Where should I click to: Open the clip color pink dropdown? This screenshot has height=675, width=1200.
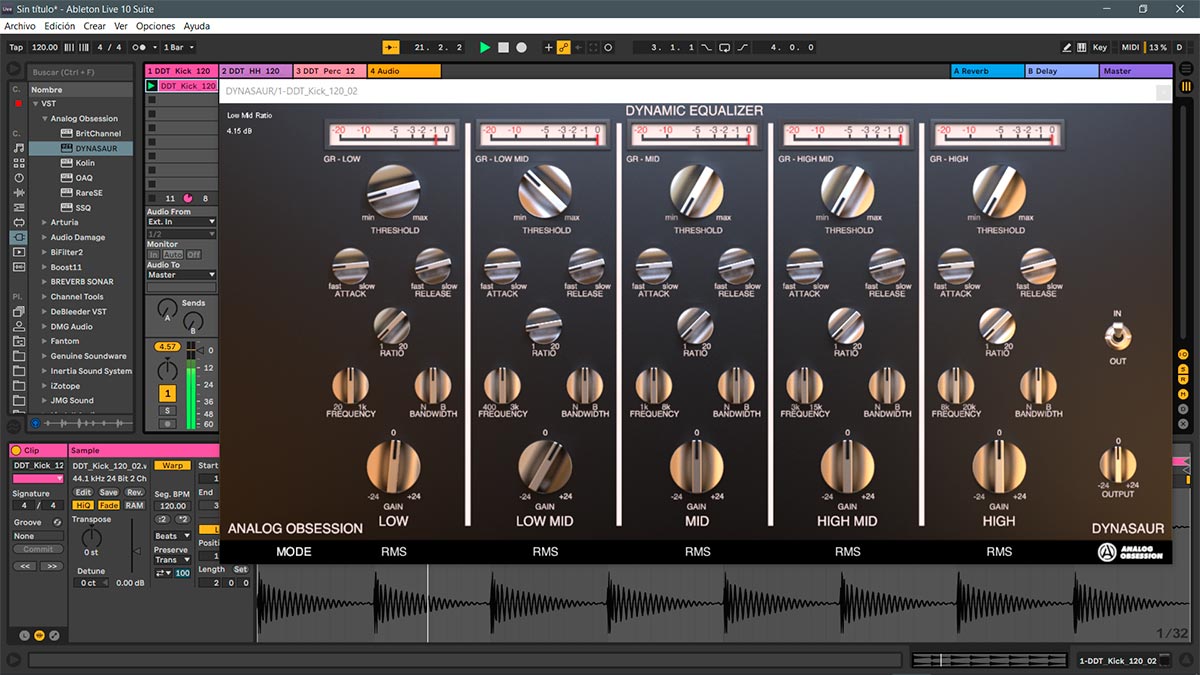[38, 479]
